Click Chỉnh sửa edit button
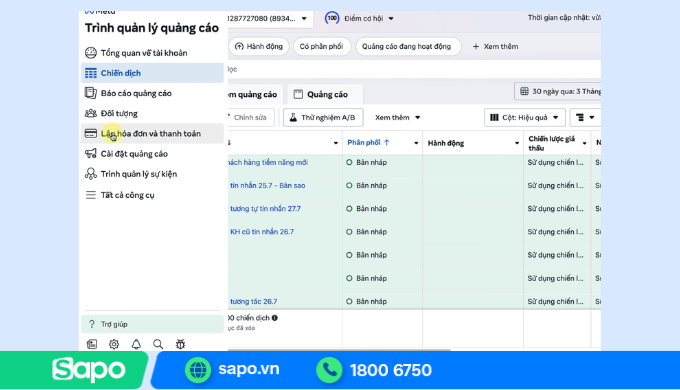 pyautogui.click(x=250, y=118)
